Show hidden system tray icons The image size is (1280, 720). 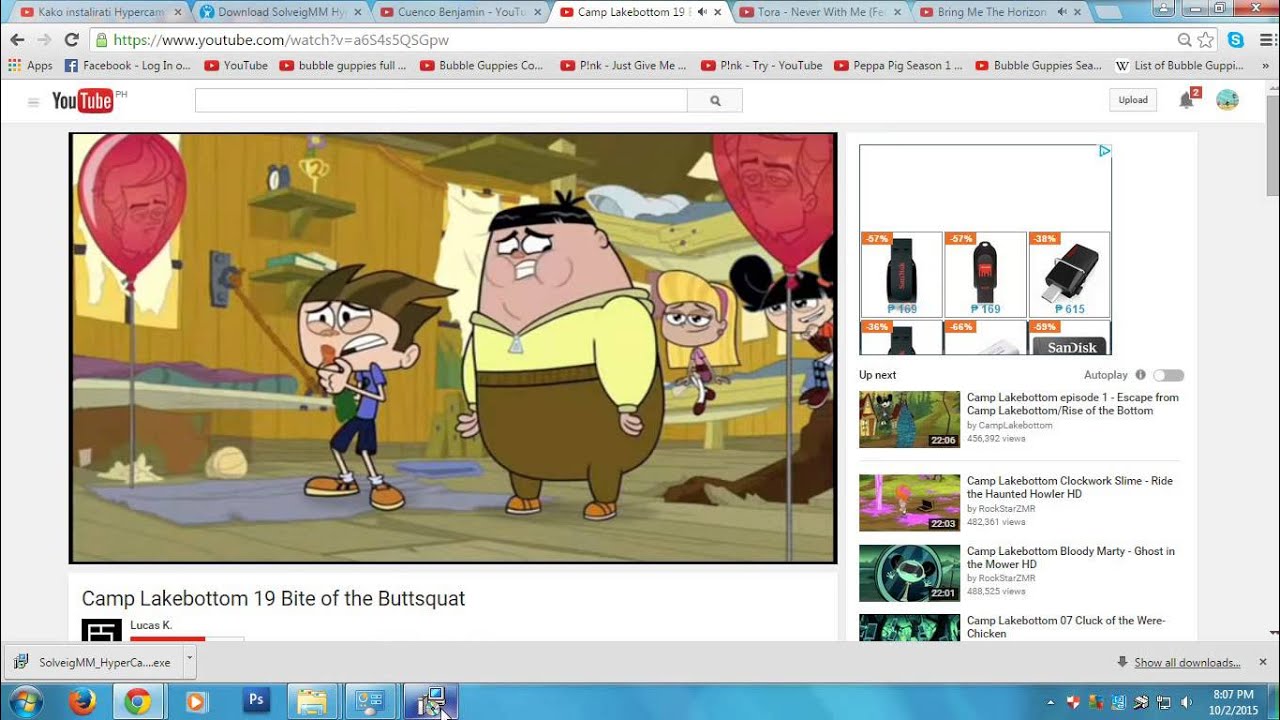[x=1050, y=702]
